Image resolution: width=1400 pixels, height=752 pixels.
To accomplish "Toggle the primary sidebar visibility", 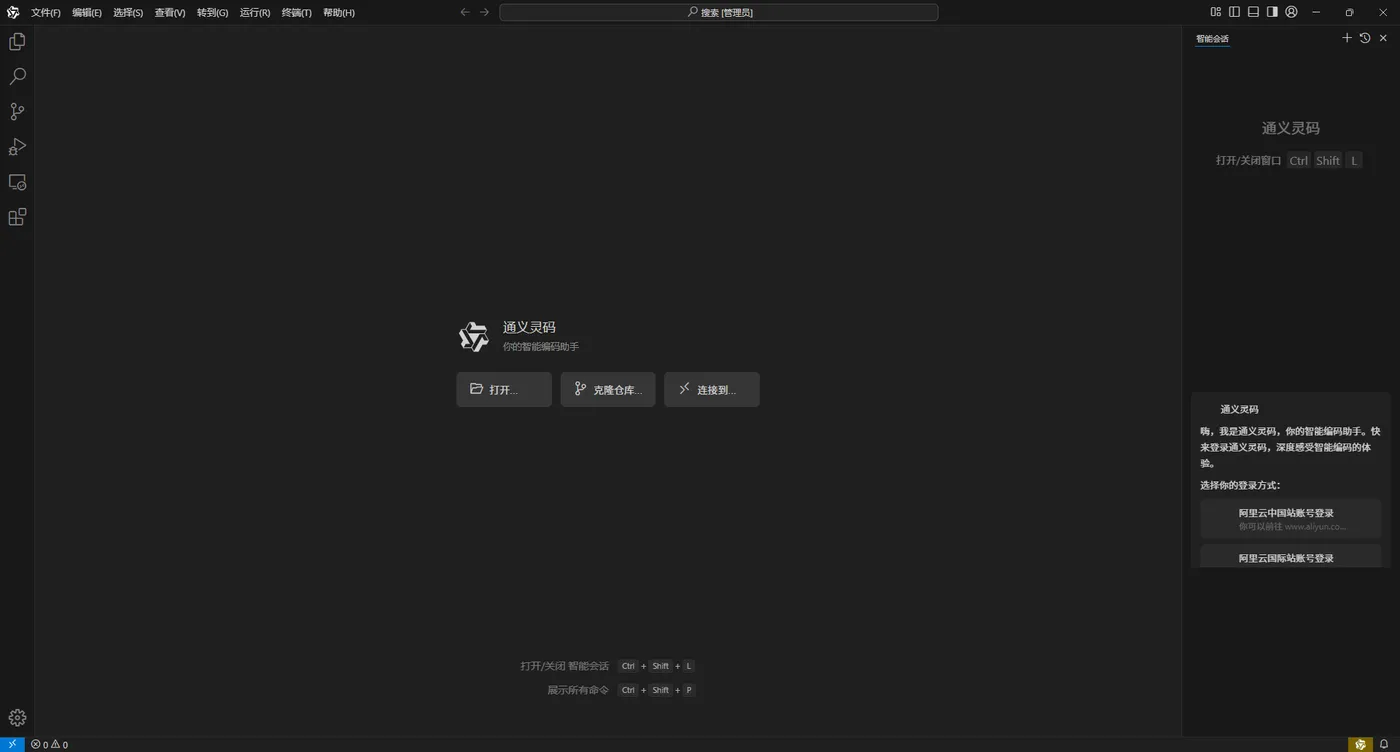I will (x=1235, y=12).
